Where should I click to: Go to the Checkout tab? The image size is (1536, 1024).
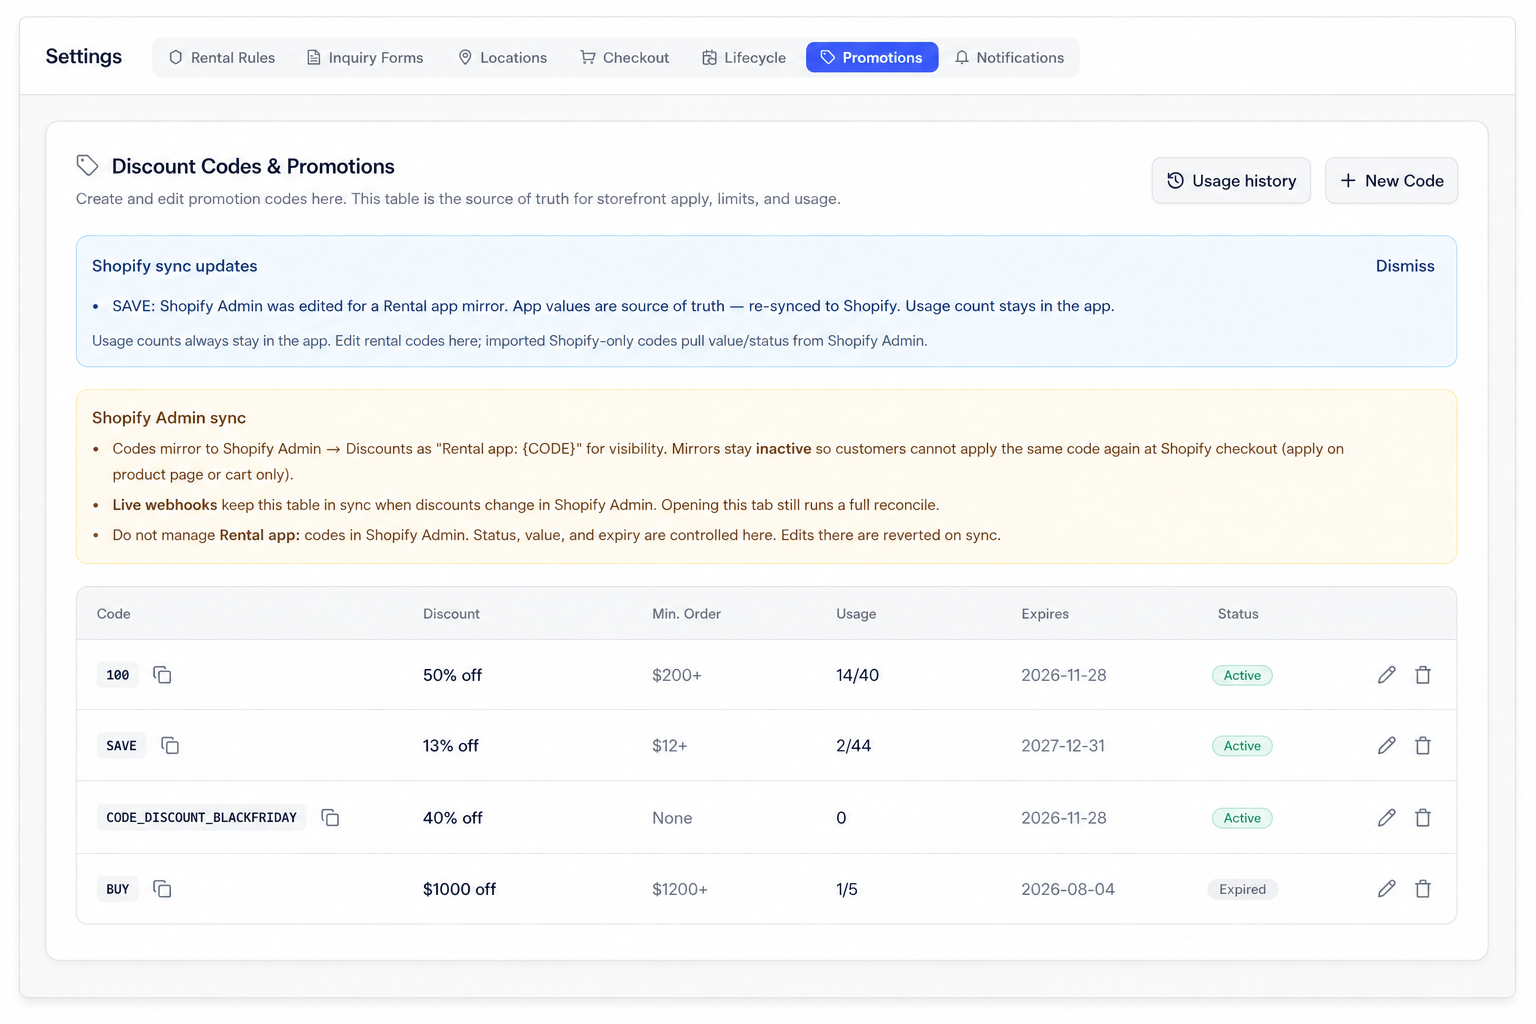coord(625,58)
